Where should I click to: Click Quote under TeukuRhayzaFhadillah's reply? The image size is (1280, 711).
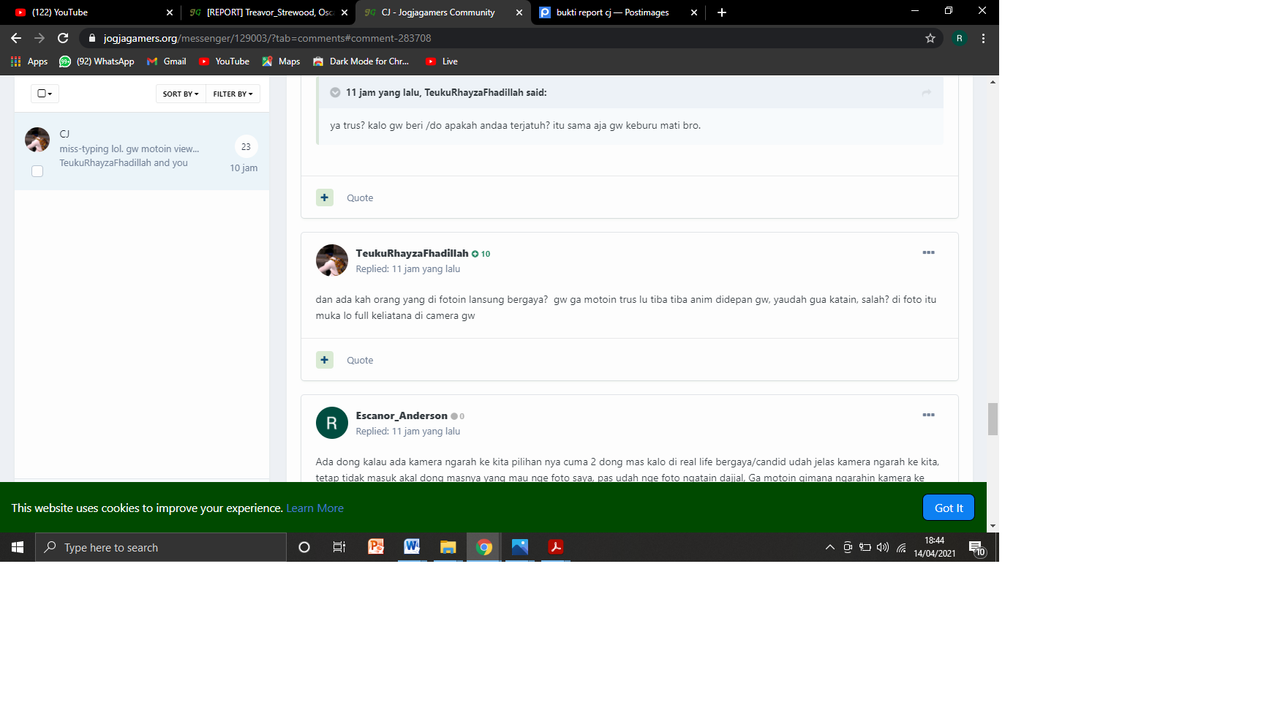(x=360, y=360)
